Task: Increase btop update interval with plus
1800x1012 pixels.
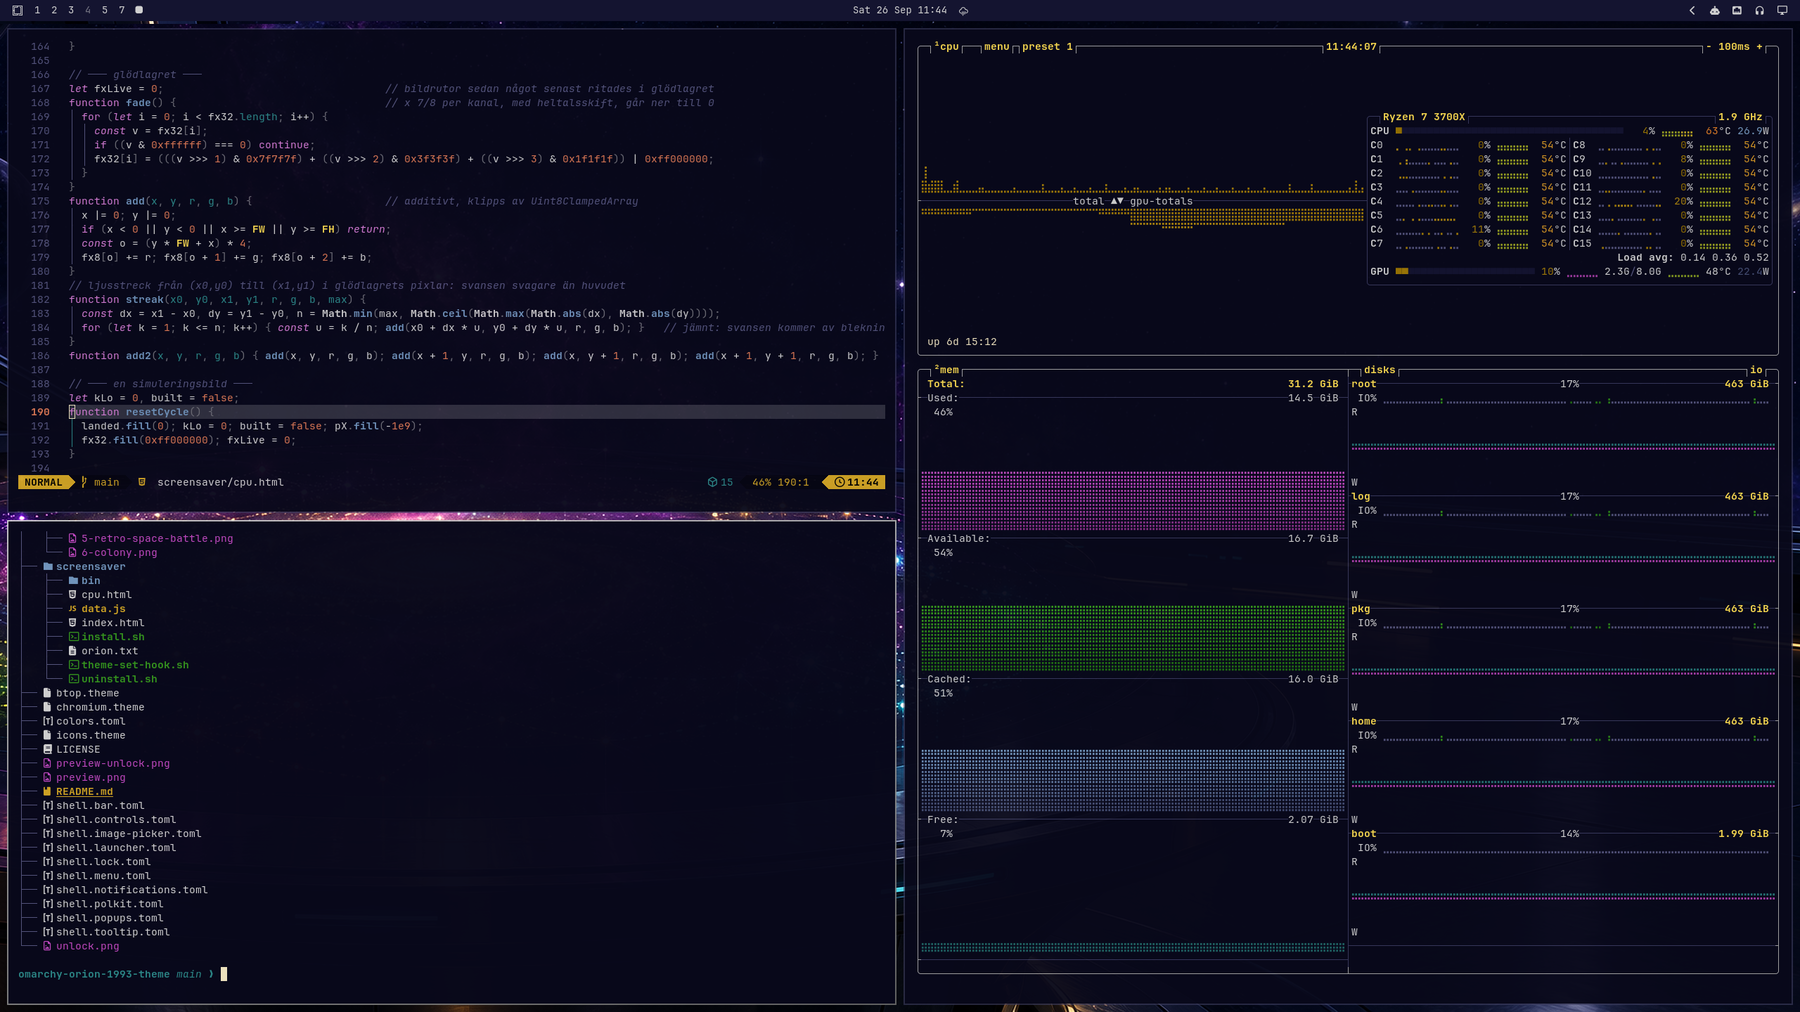Action: click(1760, 47)
